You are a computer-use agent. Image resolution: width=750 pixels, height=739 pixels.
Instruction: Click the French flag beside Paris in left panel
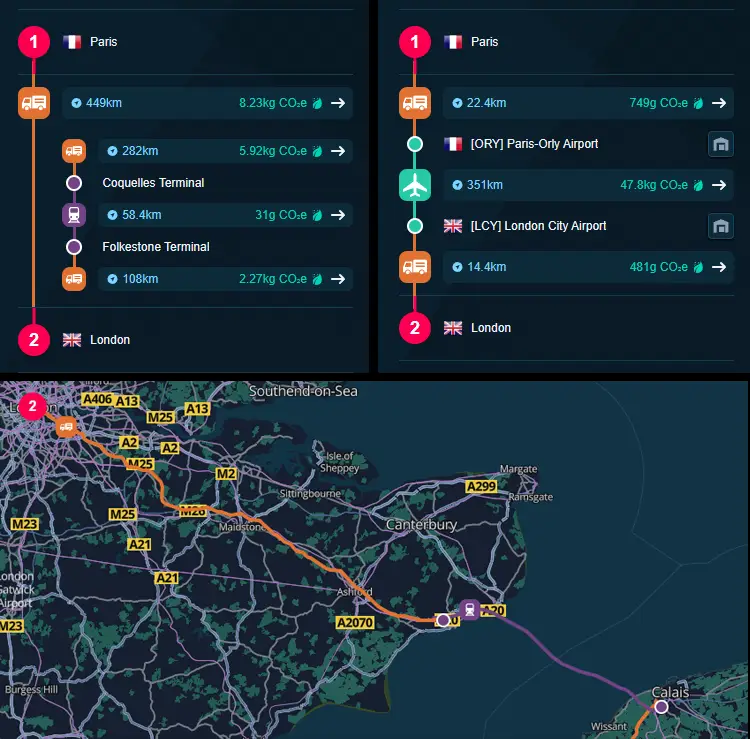coord(72,42)
